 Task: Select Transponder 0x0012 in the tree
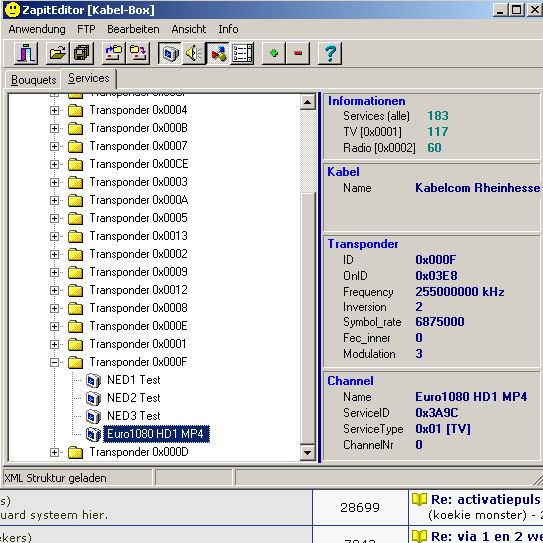tap(139, 290)
